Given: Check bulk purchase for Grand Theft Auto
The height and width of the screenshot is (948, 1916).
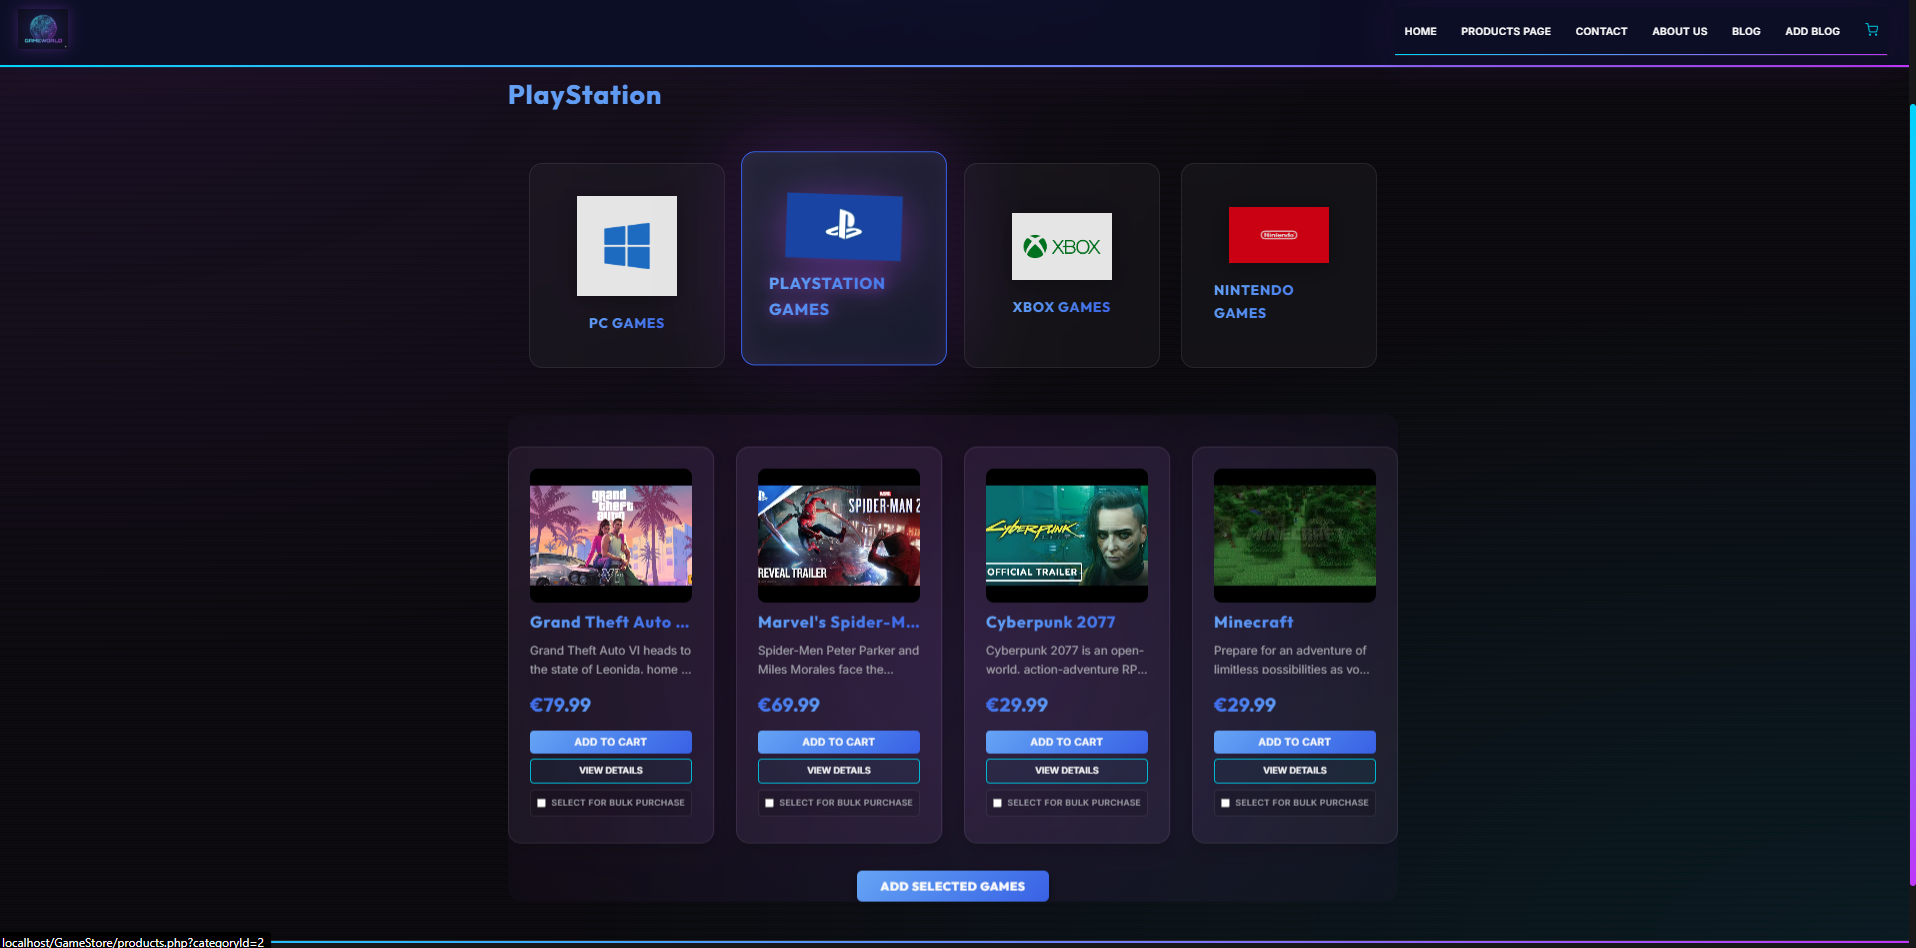Looking at the screenshot, I should click(542, 803).
